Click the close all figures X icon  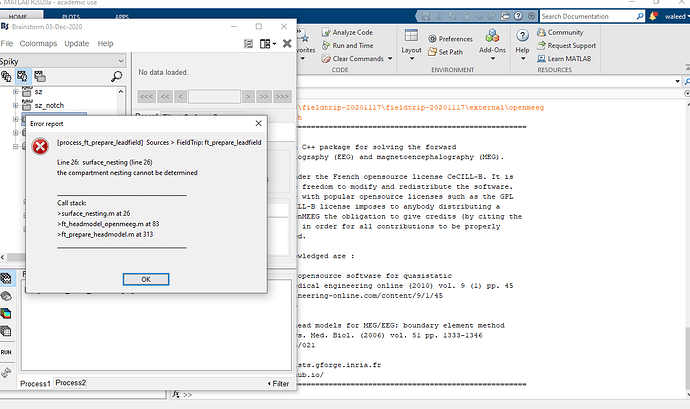[287, 43]
